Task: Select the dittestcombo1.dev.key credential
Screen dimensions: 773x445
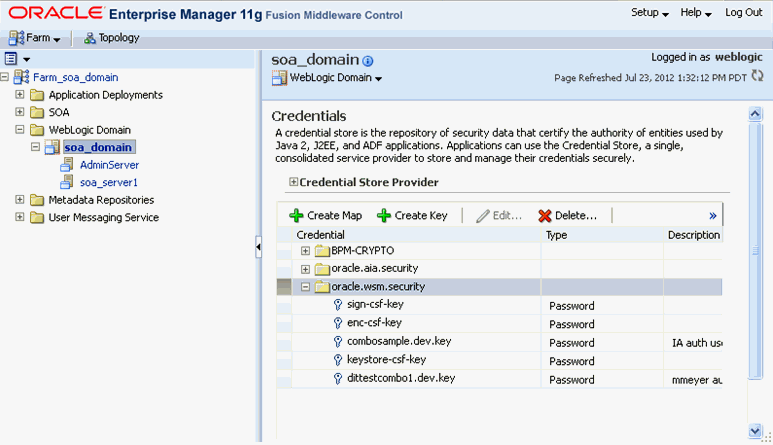Action: pos(401,378)
